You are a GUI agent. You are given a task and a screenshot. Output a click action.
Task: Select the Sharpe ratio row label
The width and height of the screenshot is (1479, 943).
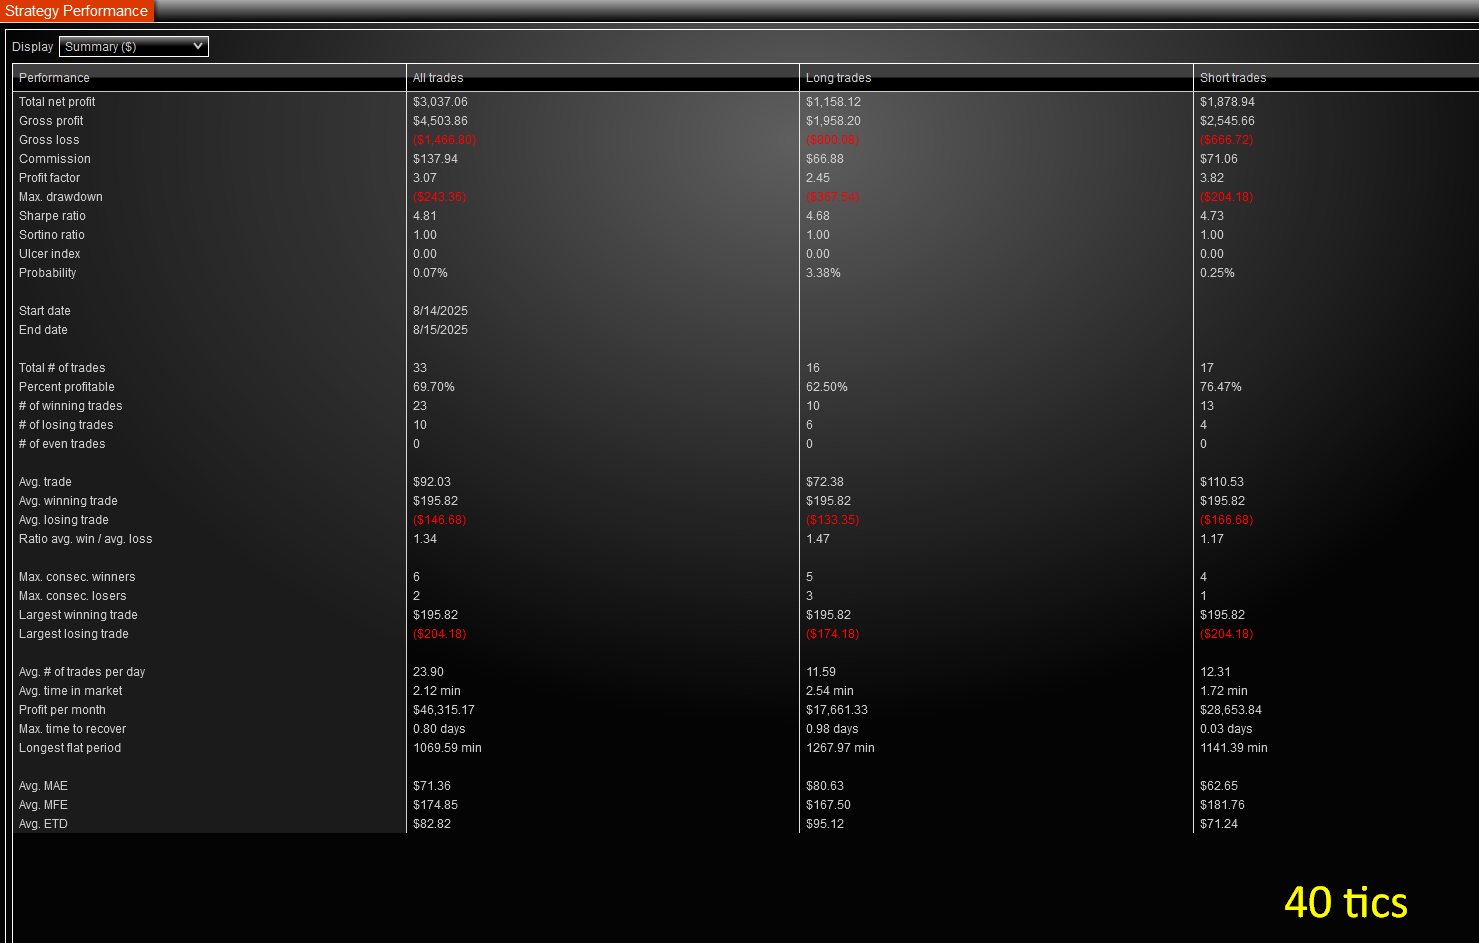coord(52,216)
